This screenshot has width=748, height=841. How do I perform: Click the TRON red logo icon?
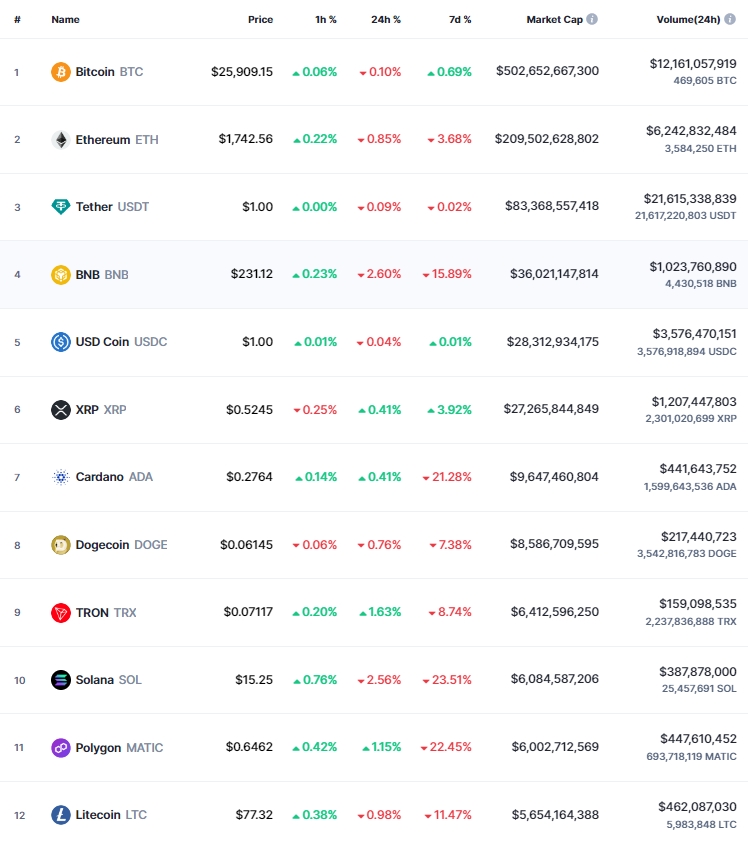click(61, 613)
